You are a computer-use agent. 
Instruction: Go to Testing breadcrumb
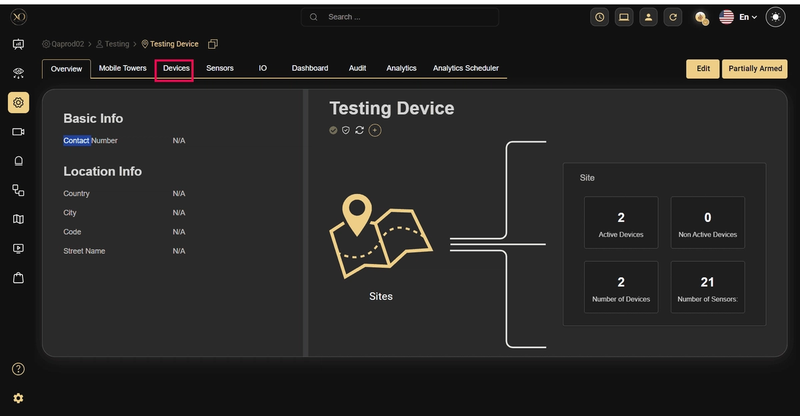pos(113,44)
